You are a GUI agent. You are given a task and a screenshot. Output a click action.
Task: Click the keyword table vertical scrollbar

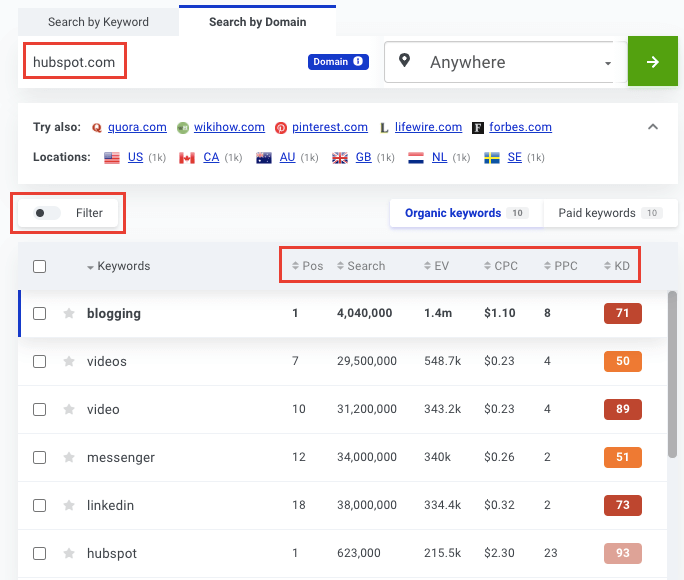click(672, 374)
